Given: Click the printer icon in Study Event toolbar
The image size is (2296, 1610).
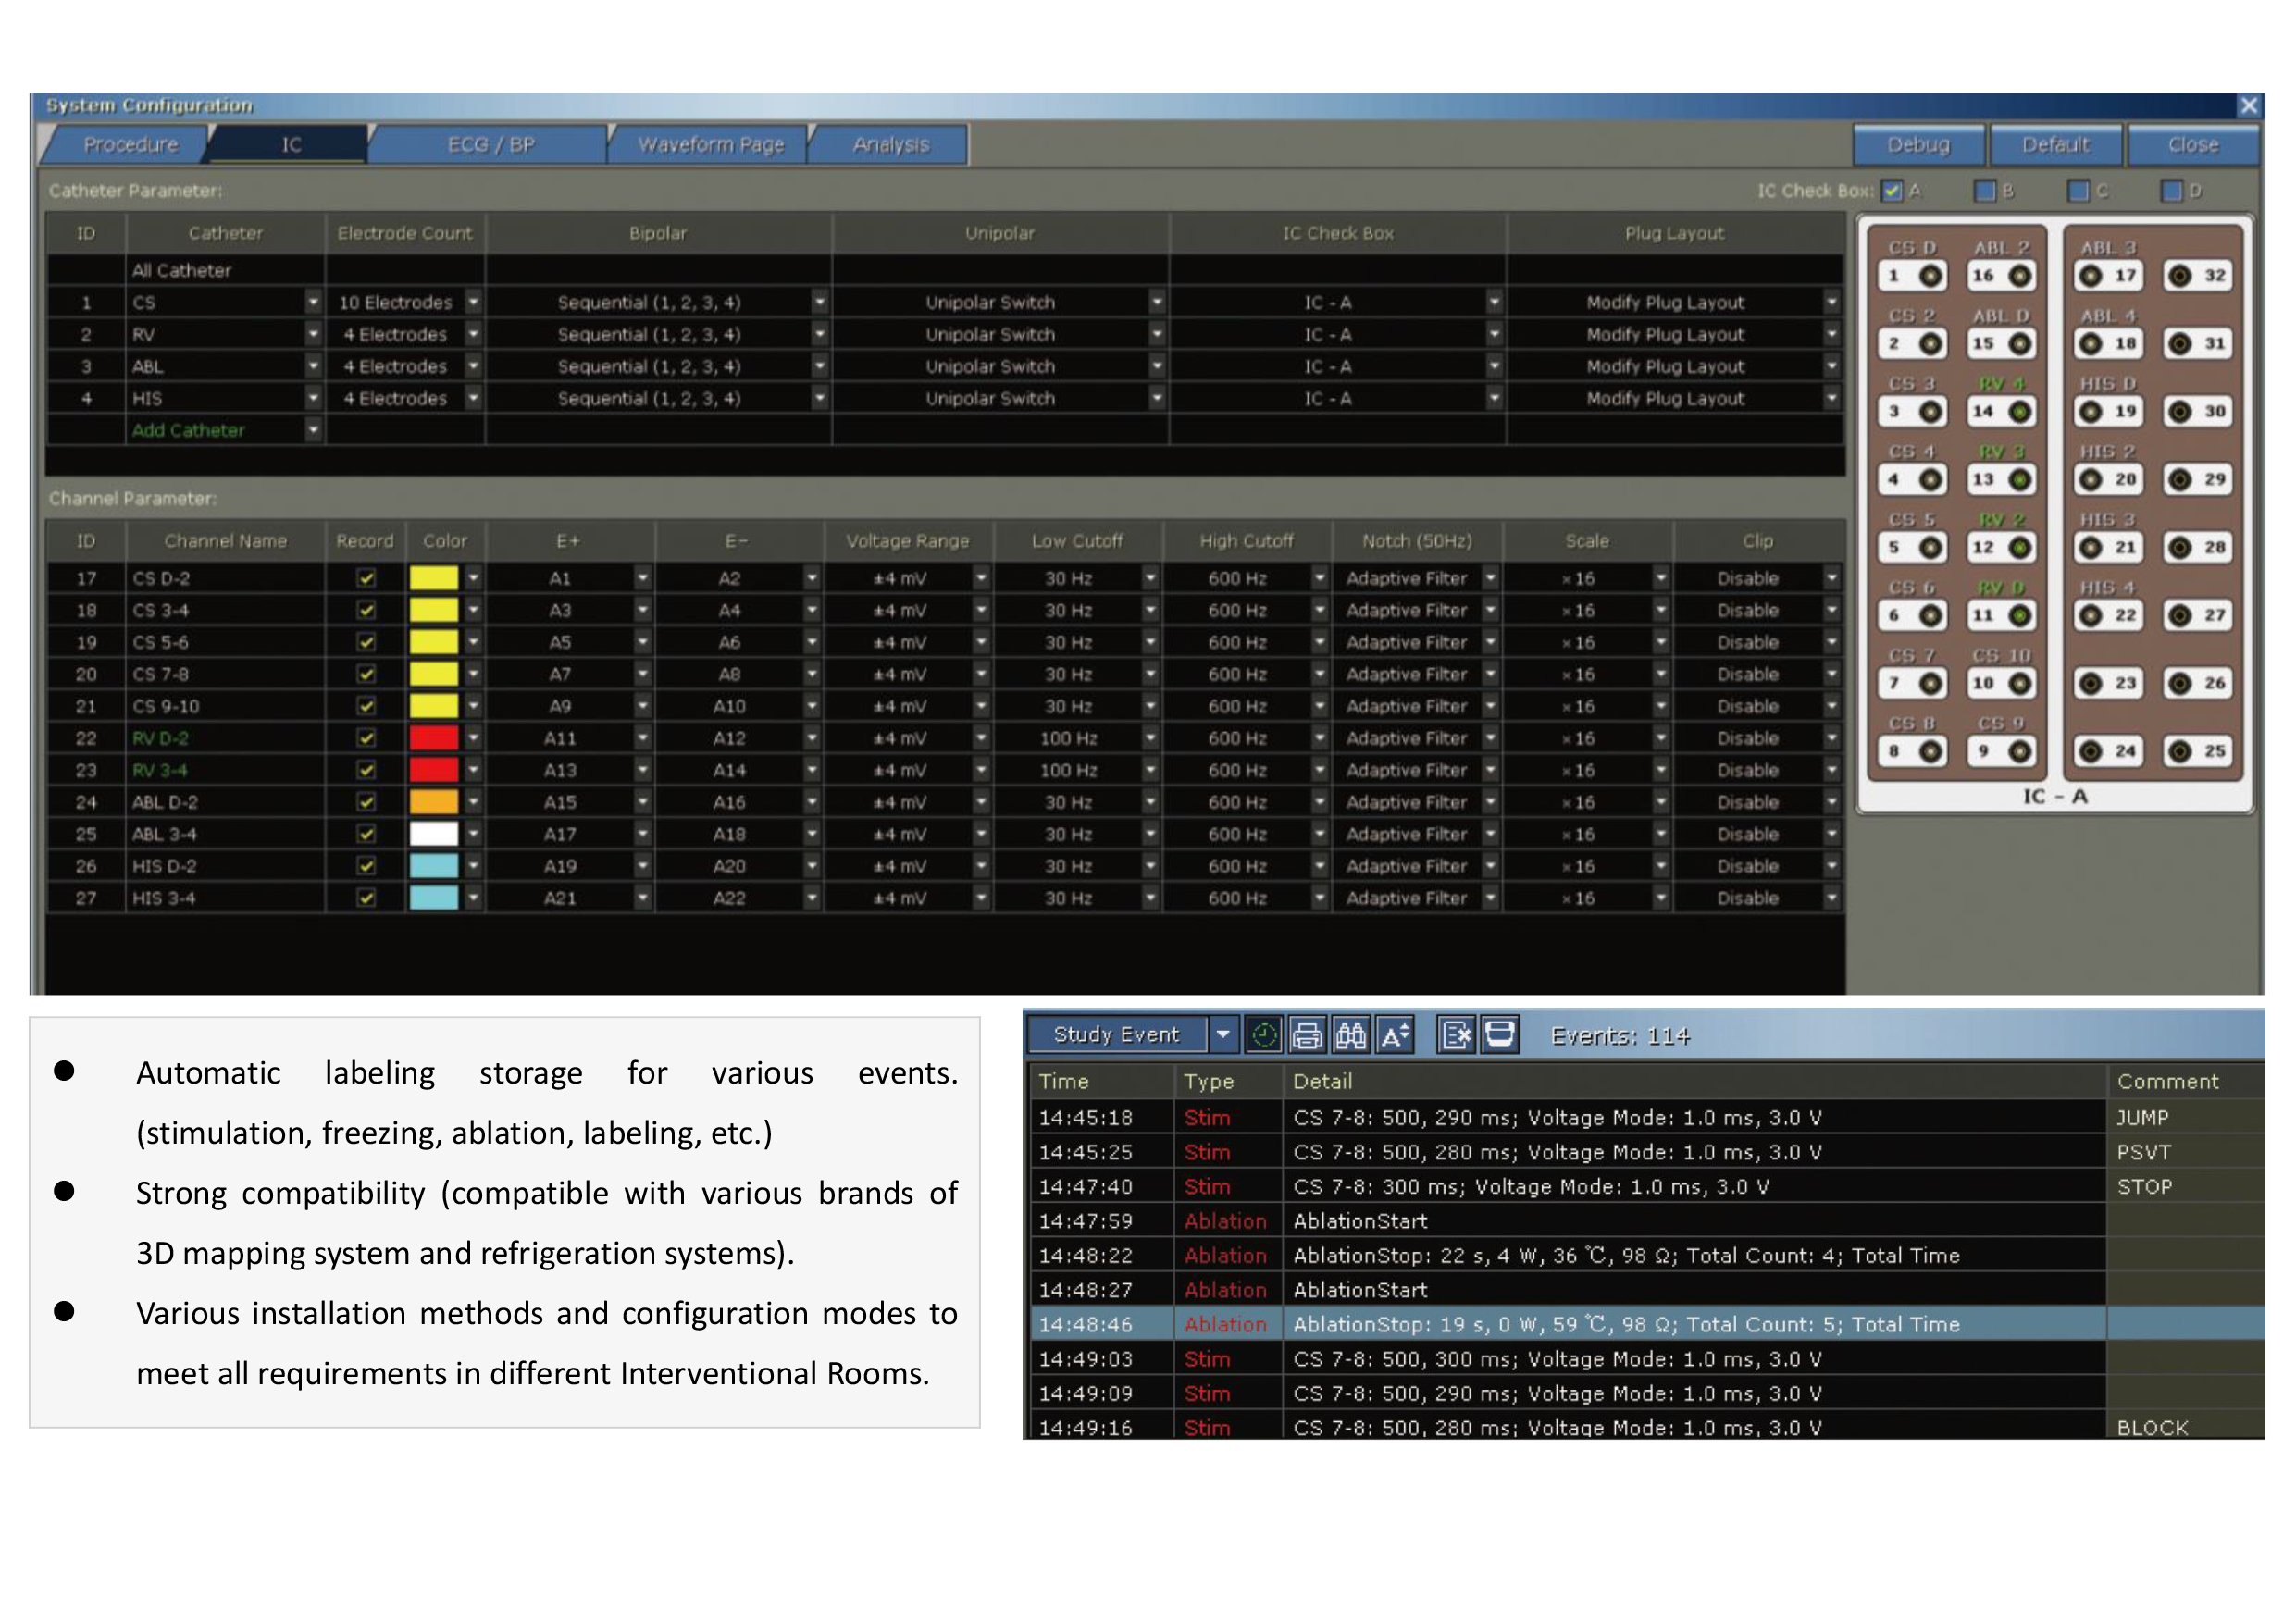Looking at the screenshot, I should (x=1307, y=1035).
